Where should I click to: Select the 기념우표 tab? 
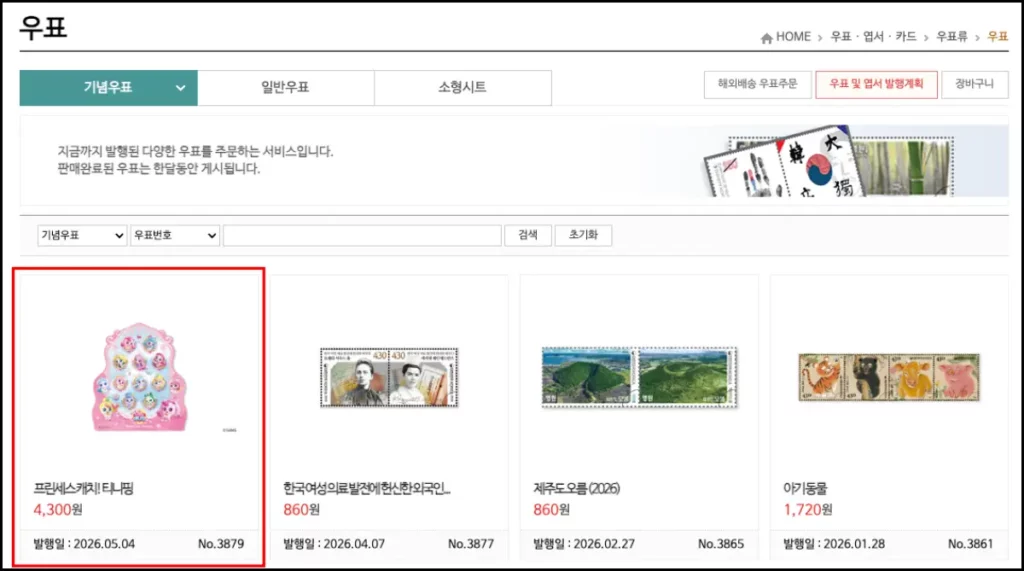point(108,88)
